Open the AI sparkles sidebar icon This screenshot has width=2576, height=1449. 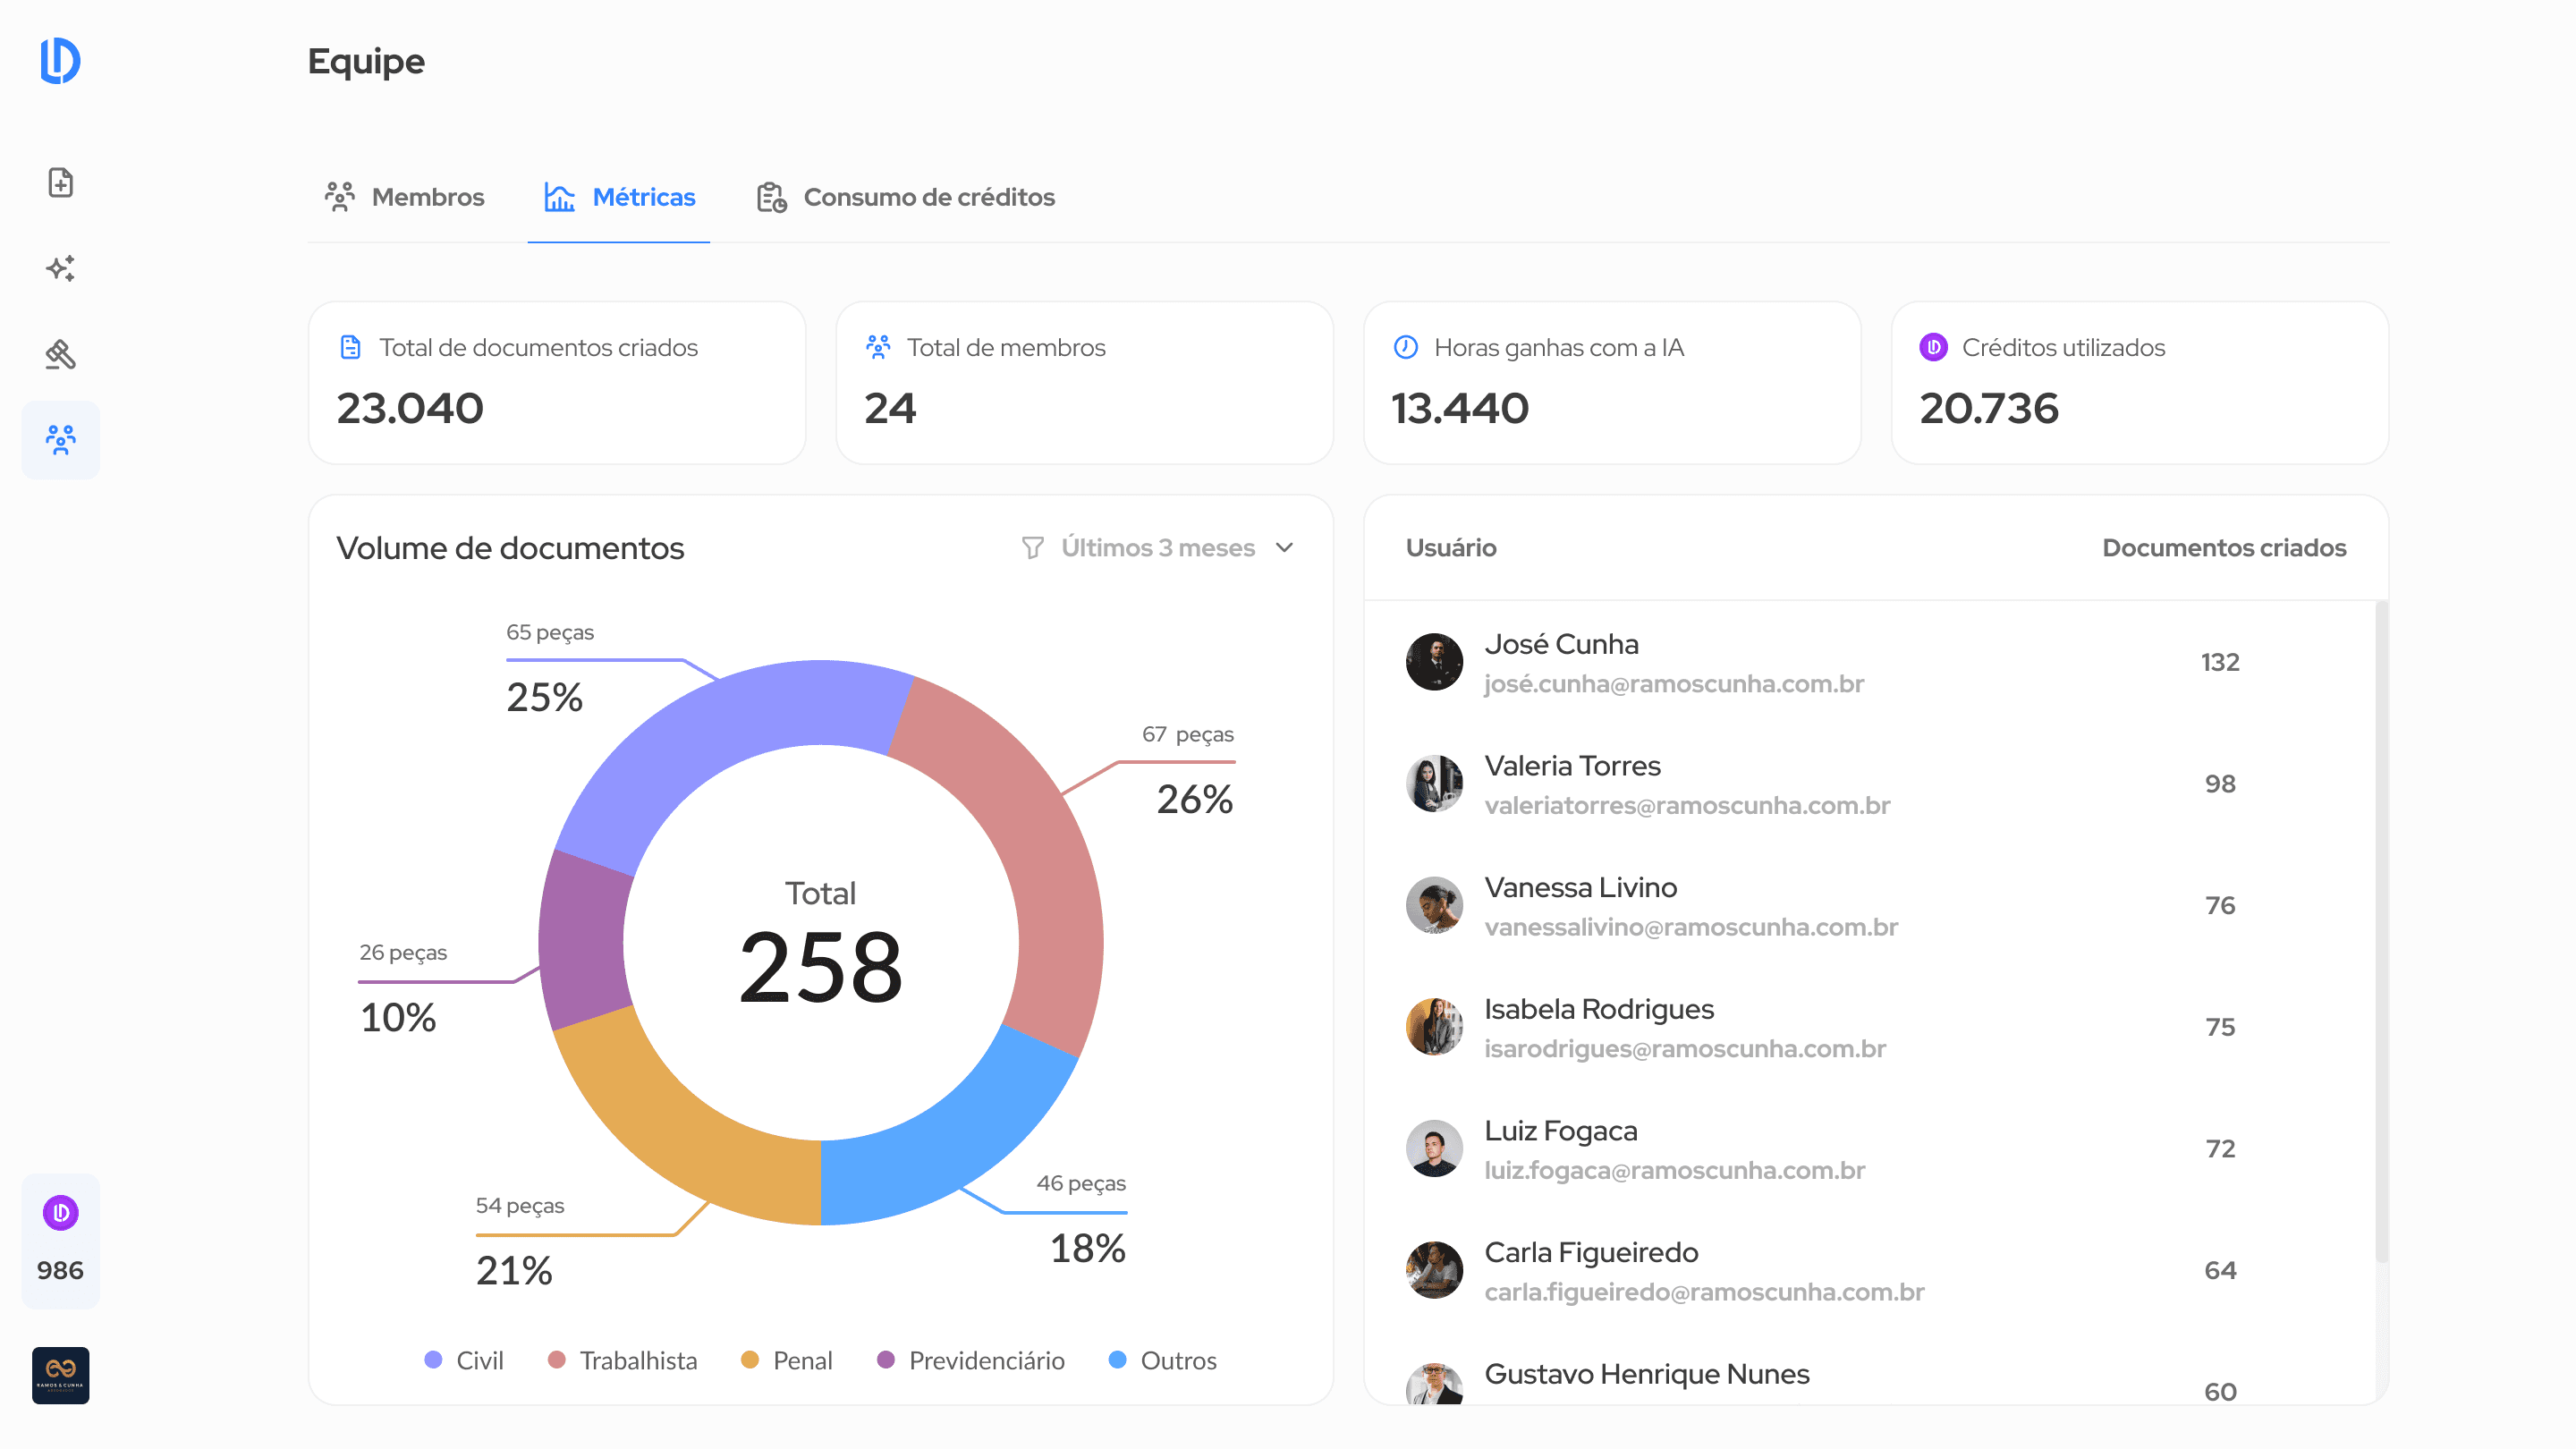60,268
